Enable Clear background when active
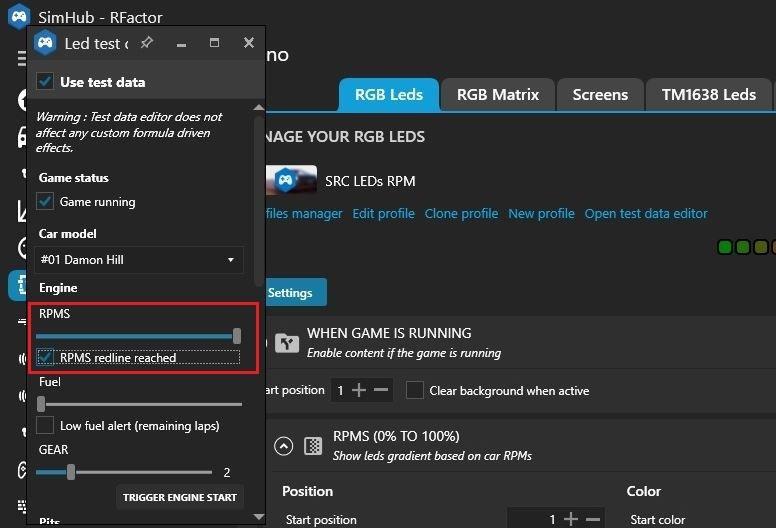 415,390
